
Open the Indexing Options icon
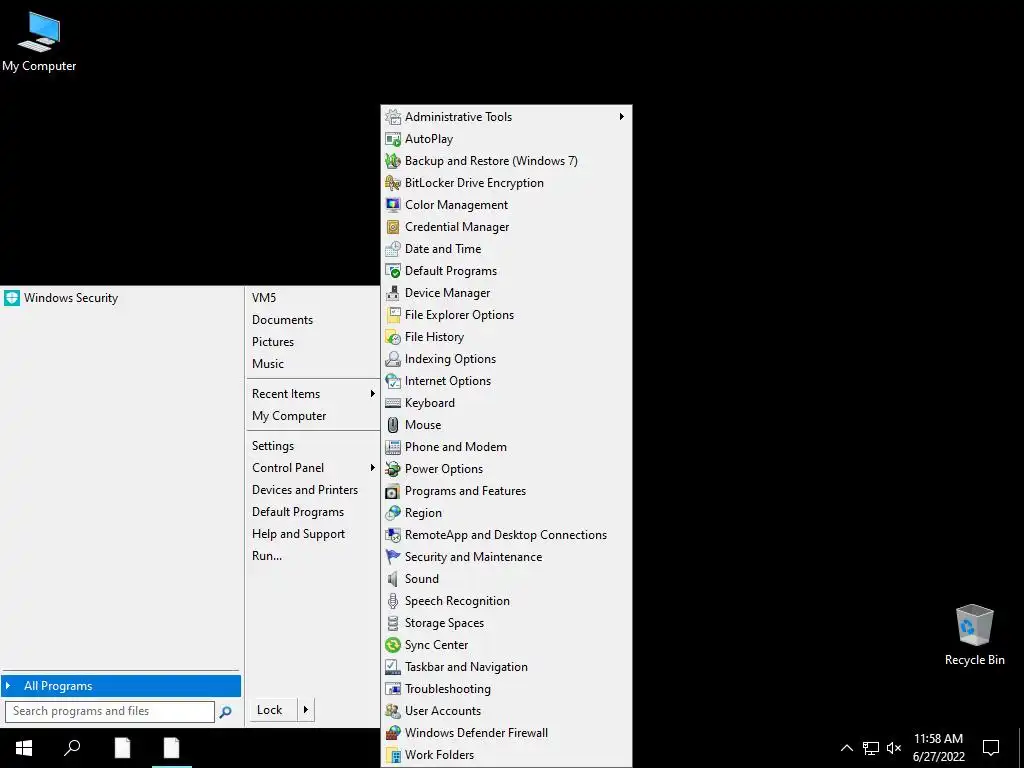tap(392, 359)
